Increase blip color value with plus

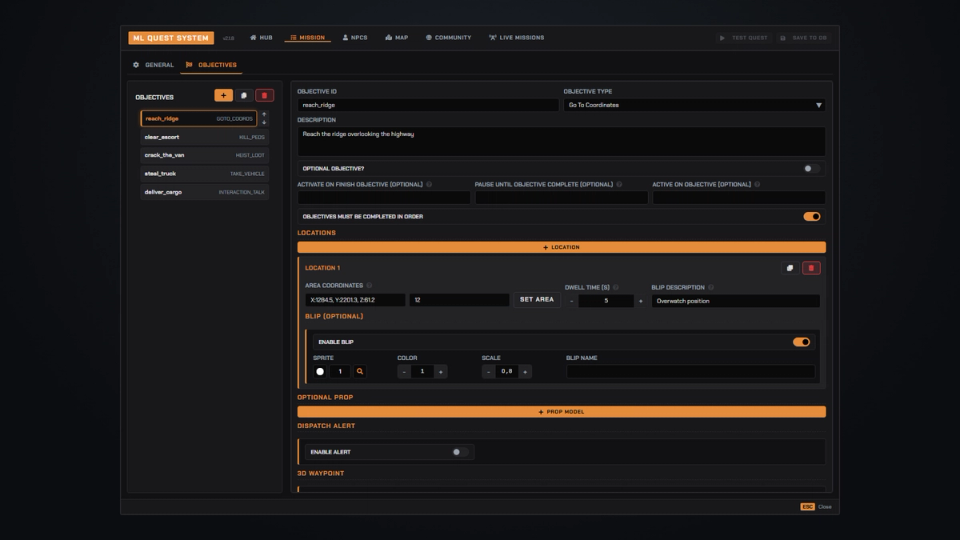(440, 372)
